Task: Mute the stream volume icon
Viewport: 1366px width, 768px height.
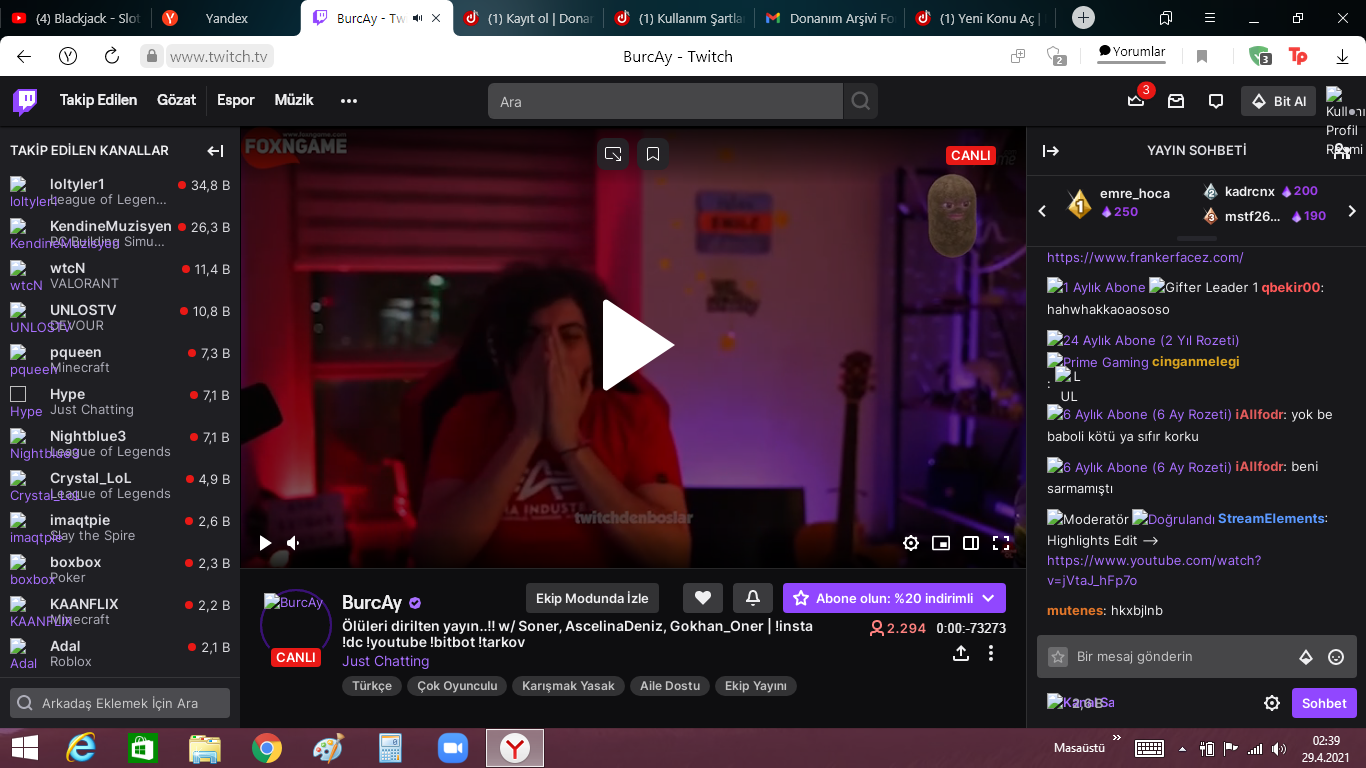Action: point(294,543)
